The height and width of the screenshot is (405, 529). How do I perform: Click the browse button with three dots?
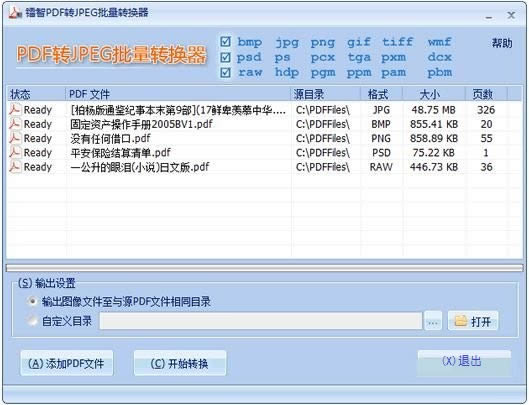433,321
